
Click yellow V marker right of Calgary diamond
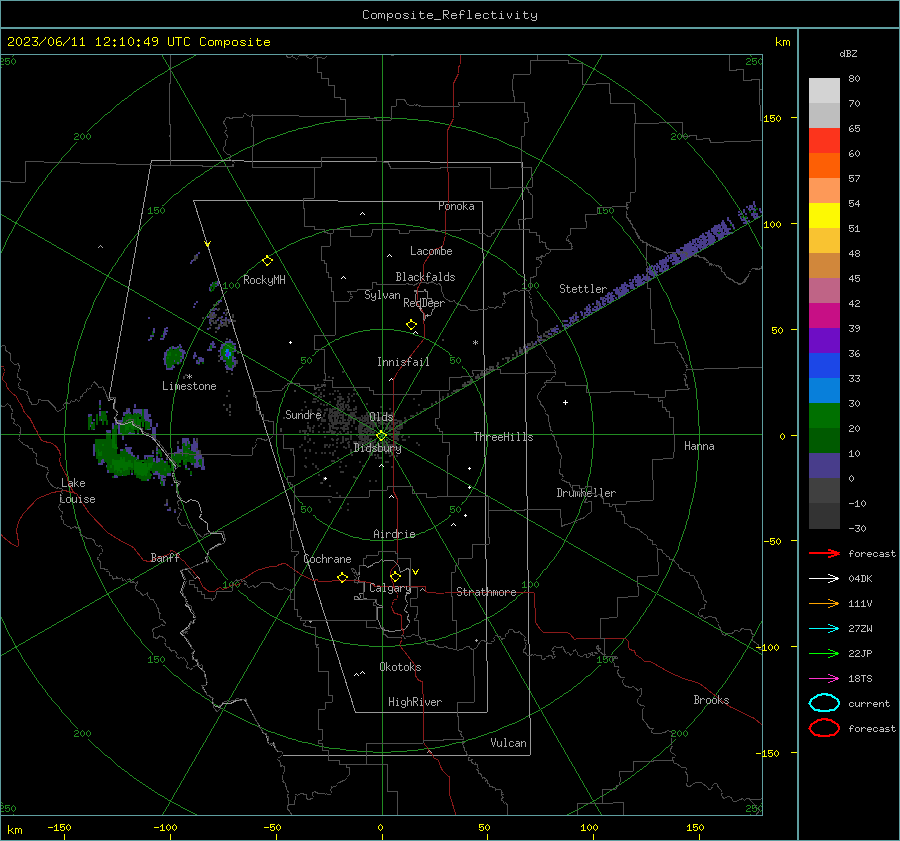click(416, 572)
